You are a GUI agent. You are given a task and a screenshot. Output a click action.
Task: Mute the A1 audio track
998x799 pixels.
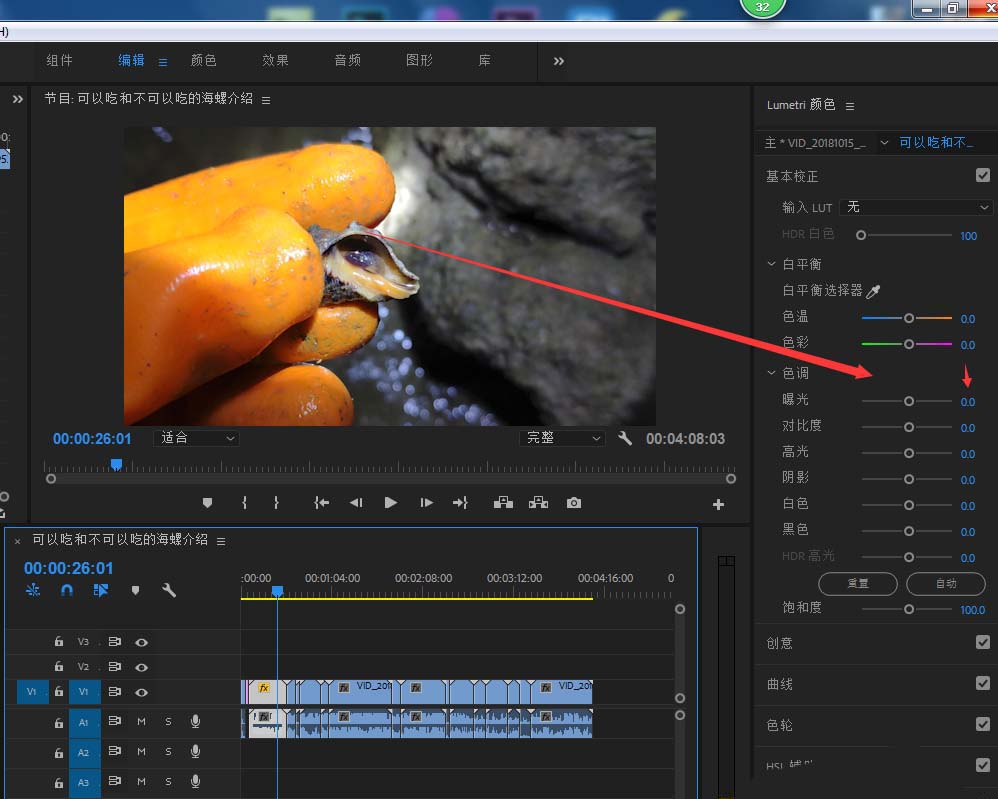(x=141, y=722)
